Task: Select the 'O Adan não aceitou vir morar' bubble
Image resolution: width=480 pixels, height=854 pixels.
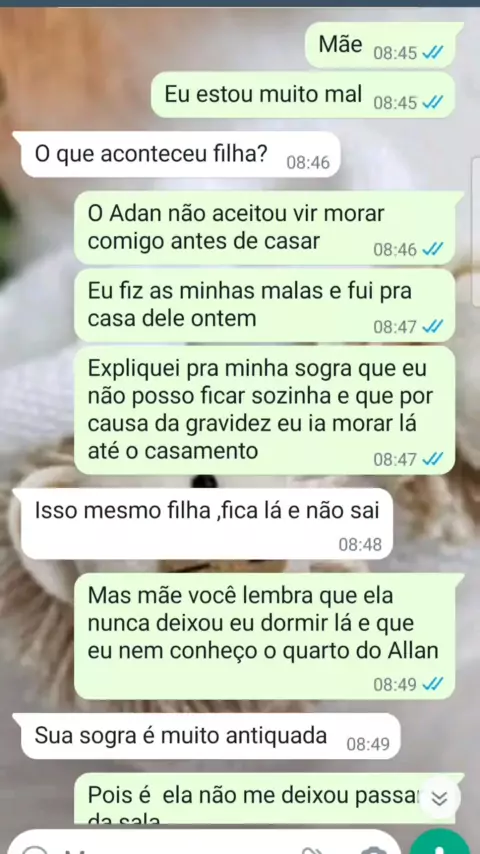Action: click(x=265, y=228)
